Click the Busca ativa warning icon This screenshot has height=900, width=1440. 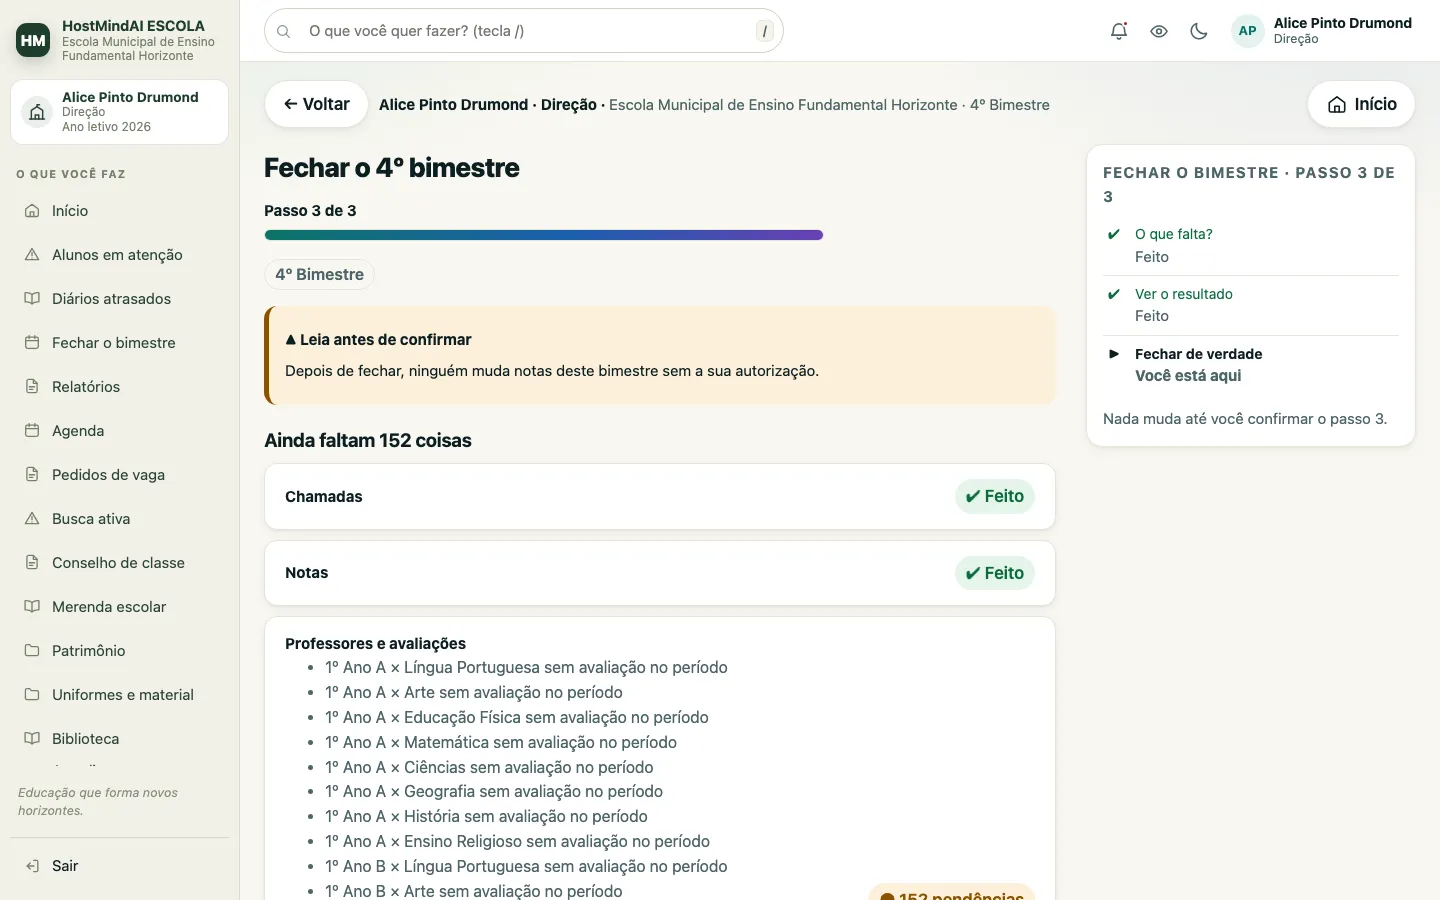click(32, 519)
